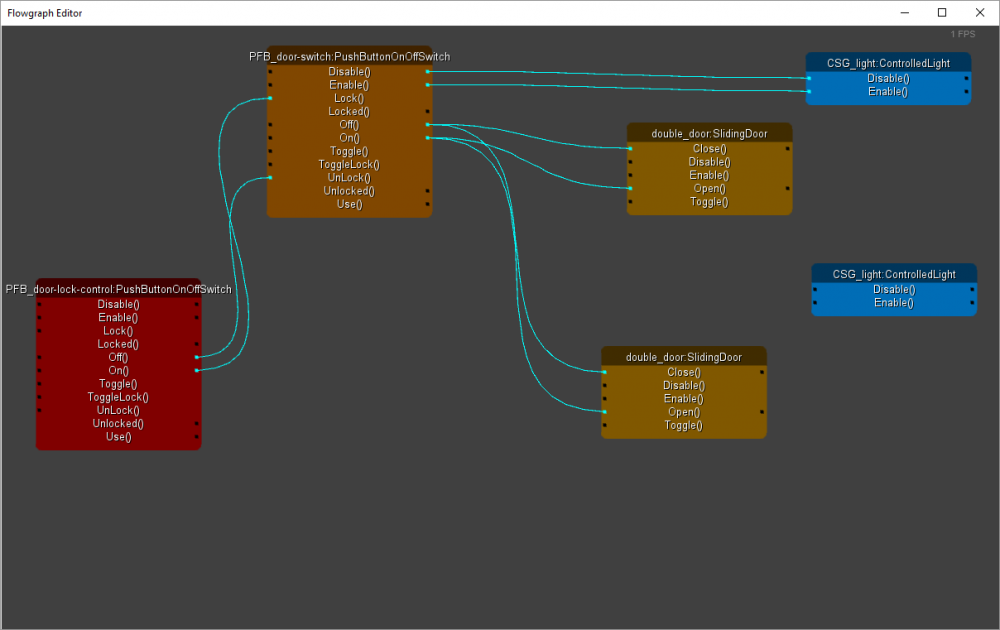Click ToggleLock() label in PFB_door-switch node

349,164
